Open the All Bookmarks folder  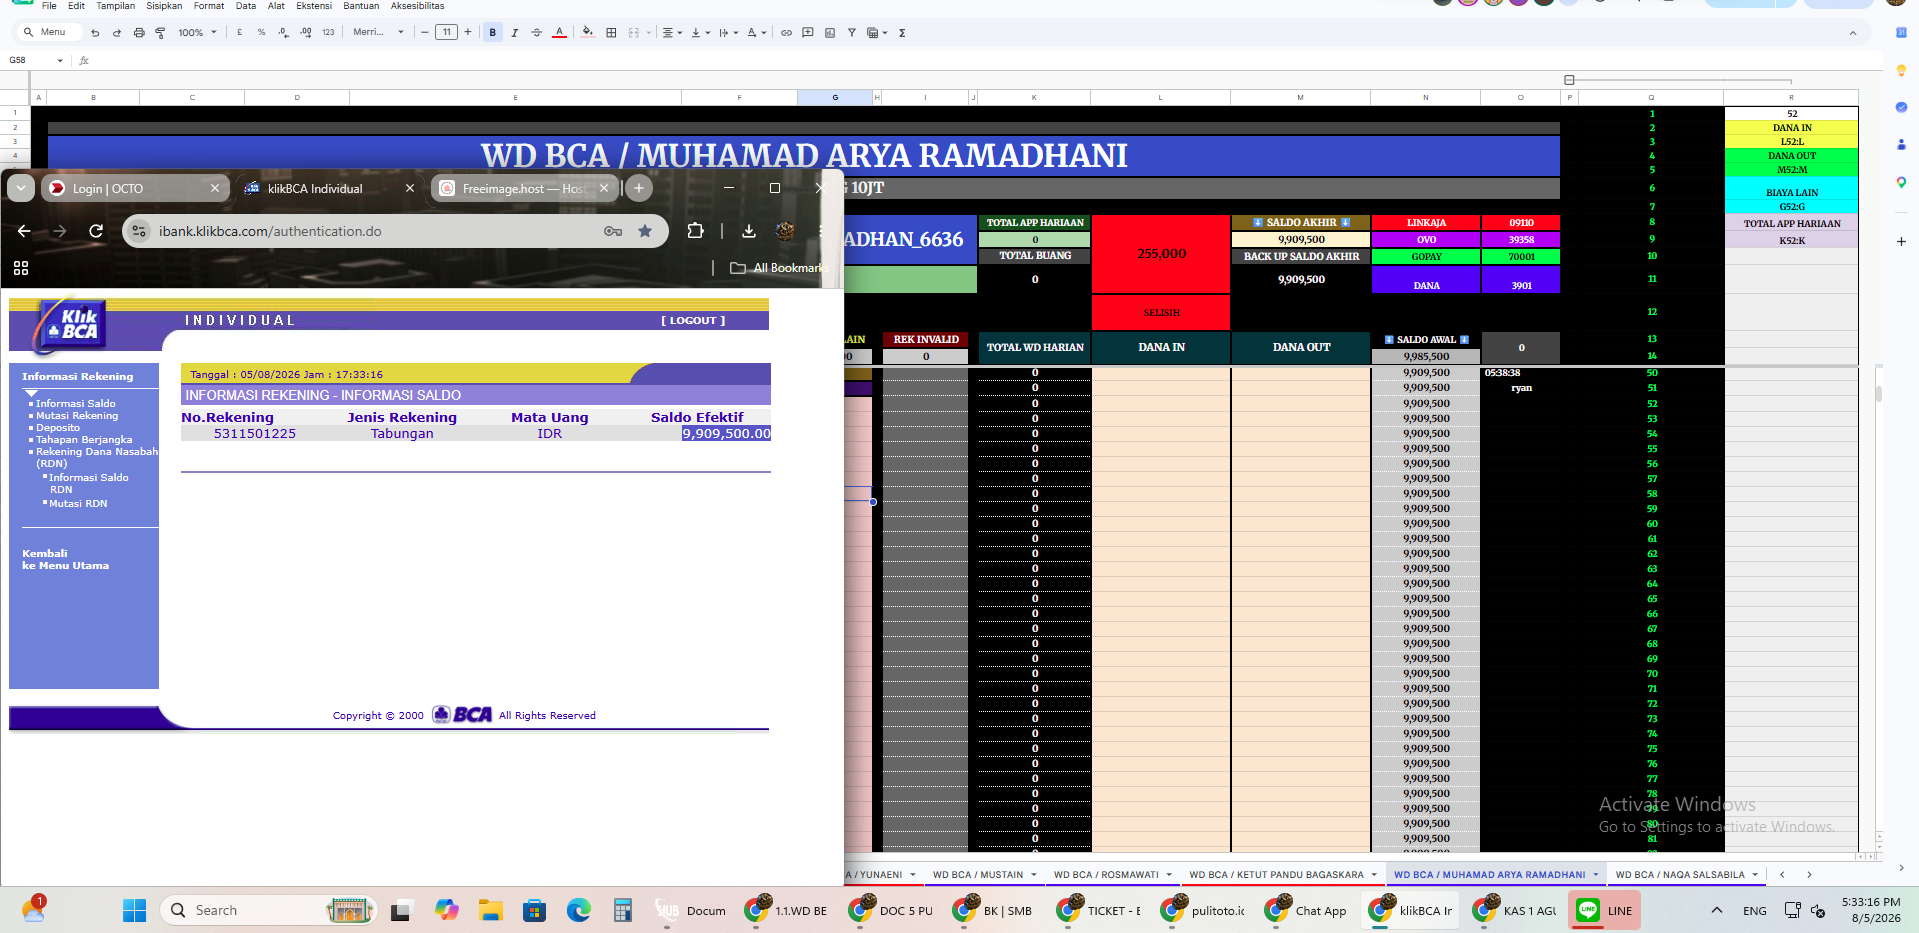(780, 268)
